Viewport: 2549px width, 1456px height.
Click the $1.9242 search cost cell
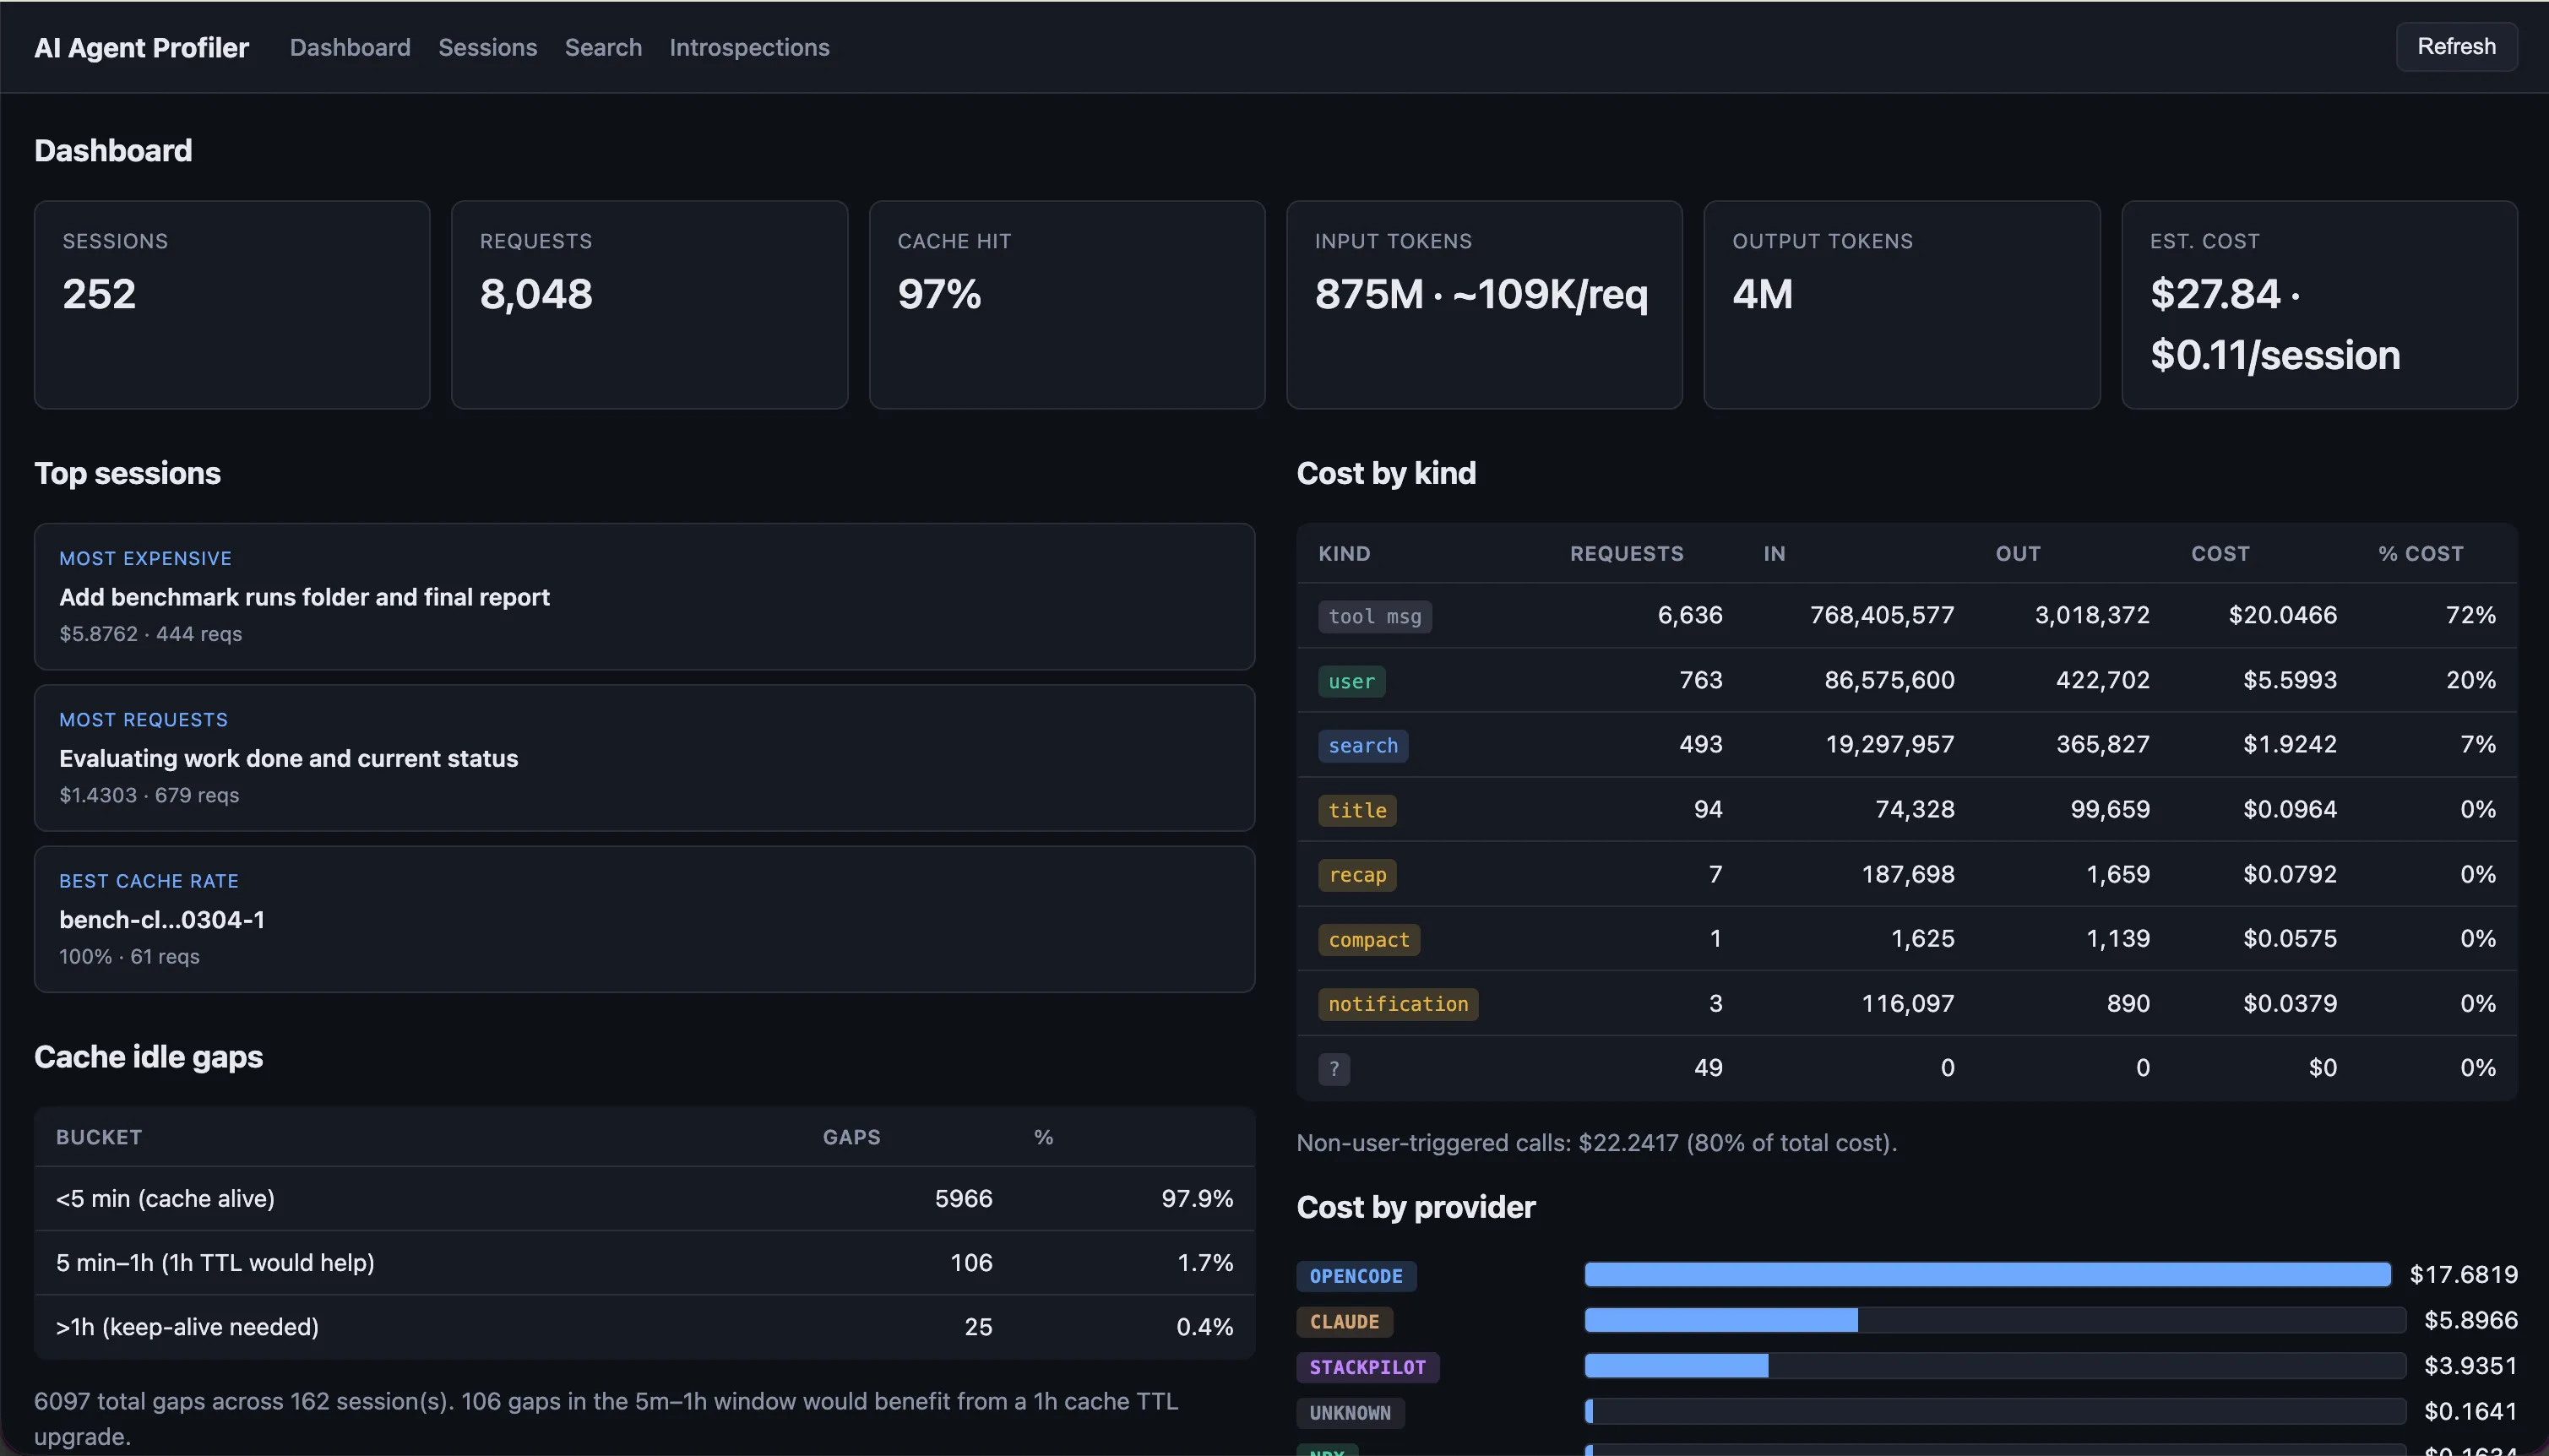2290,744
